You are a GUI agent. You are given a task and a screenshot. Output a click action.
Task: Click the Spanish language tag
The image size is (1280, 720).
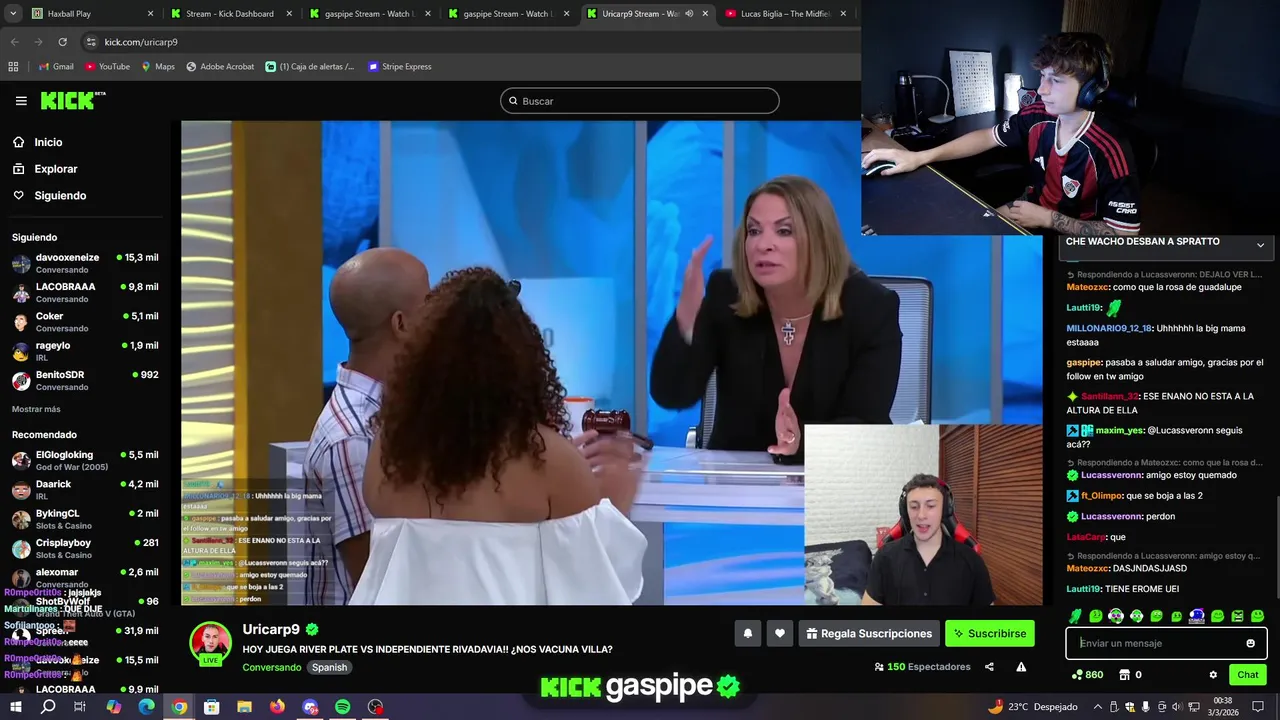point(329,667)
